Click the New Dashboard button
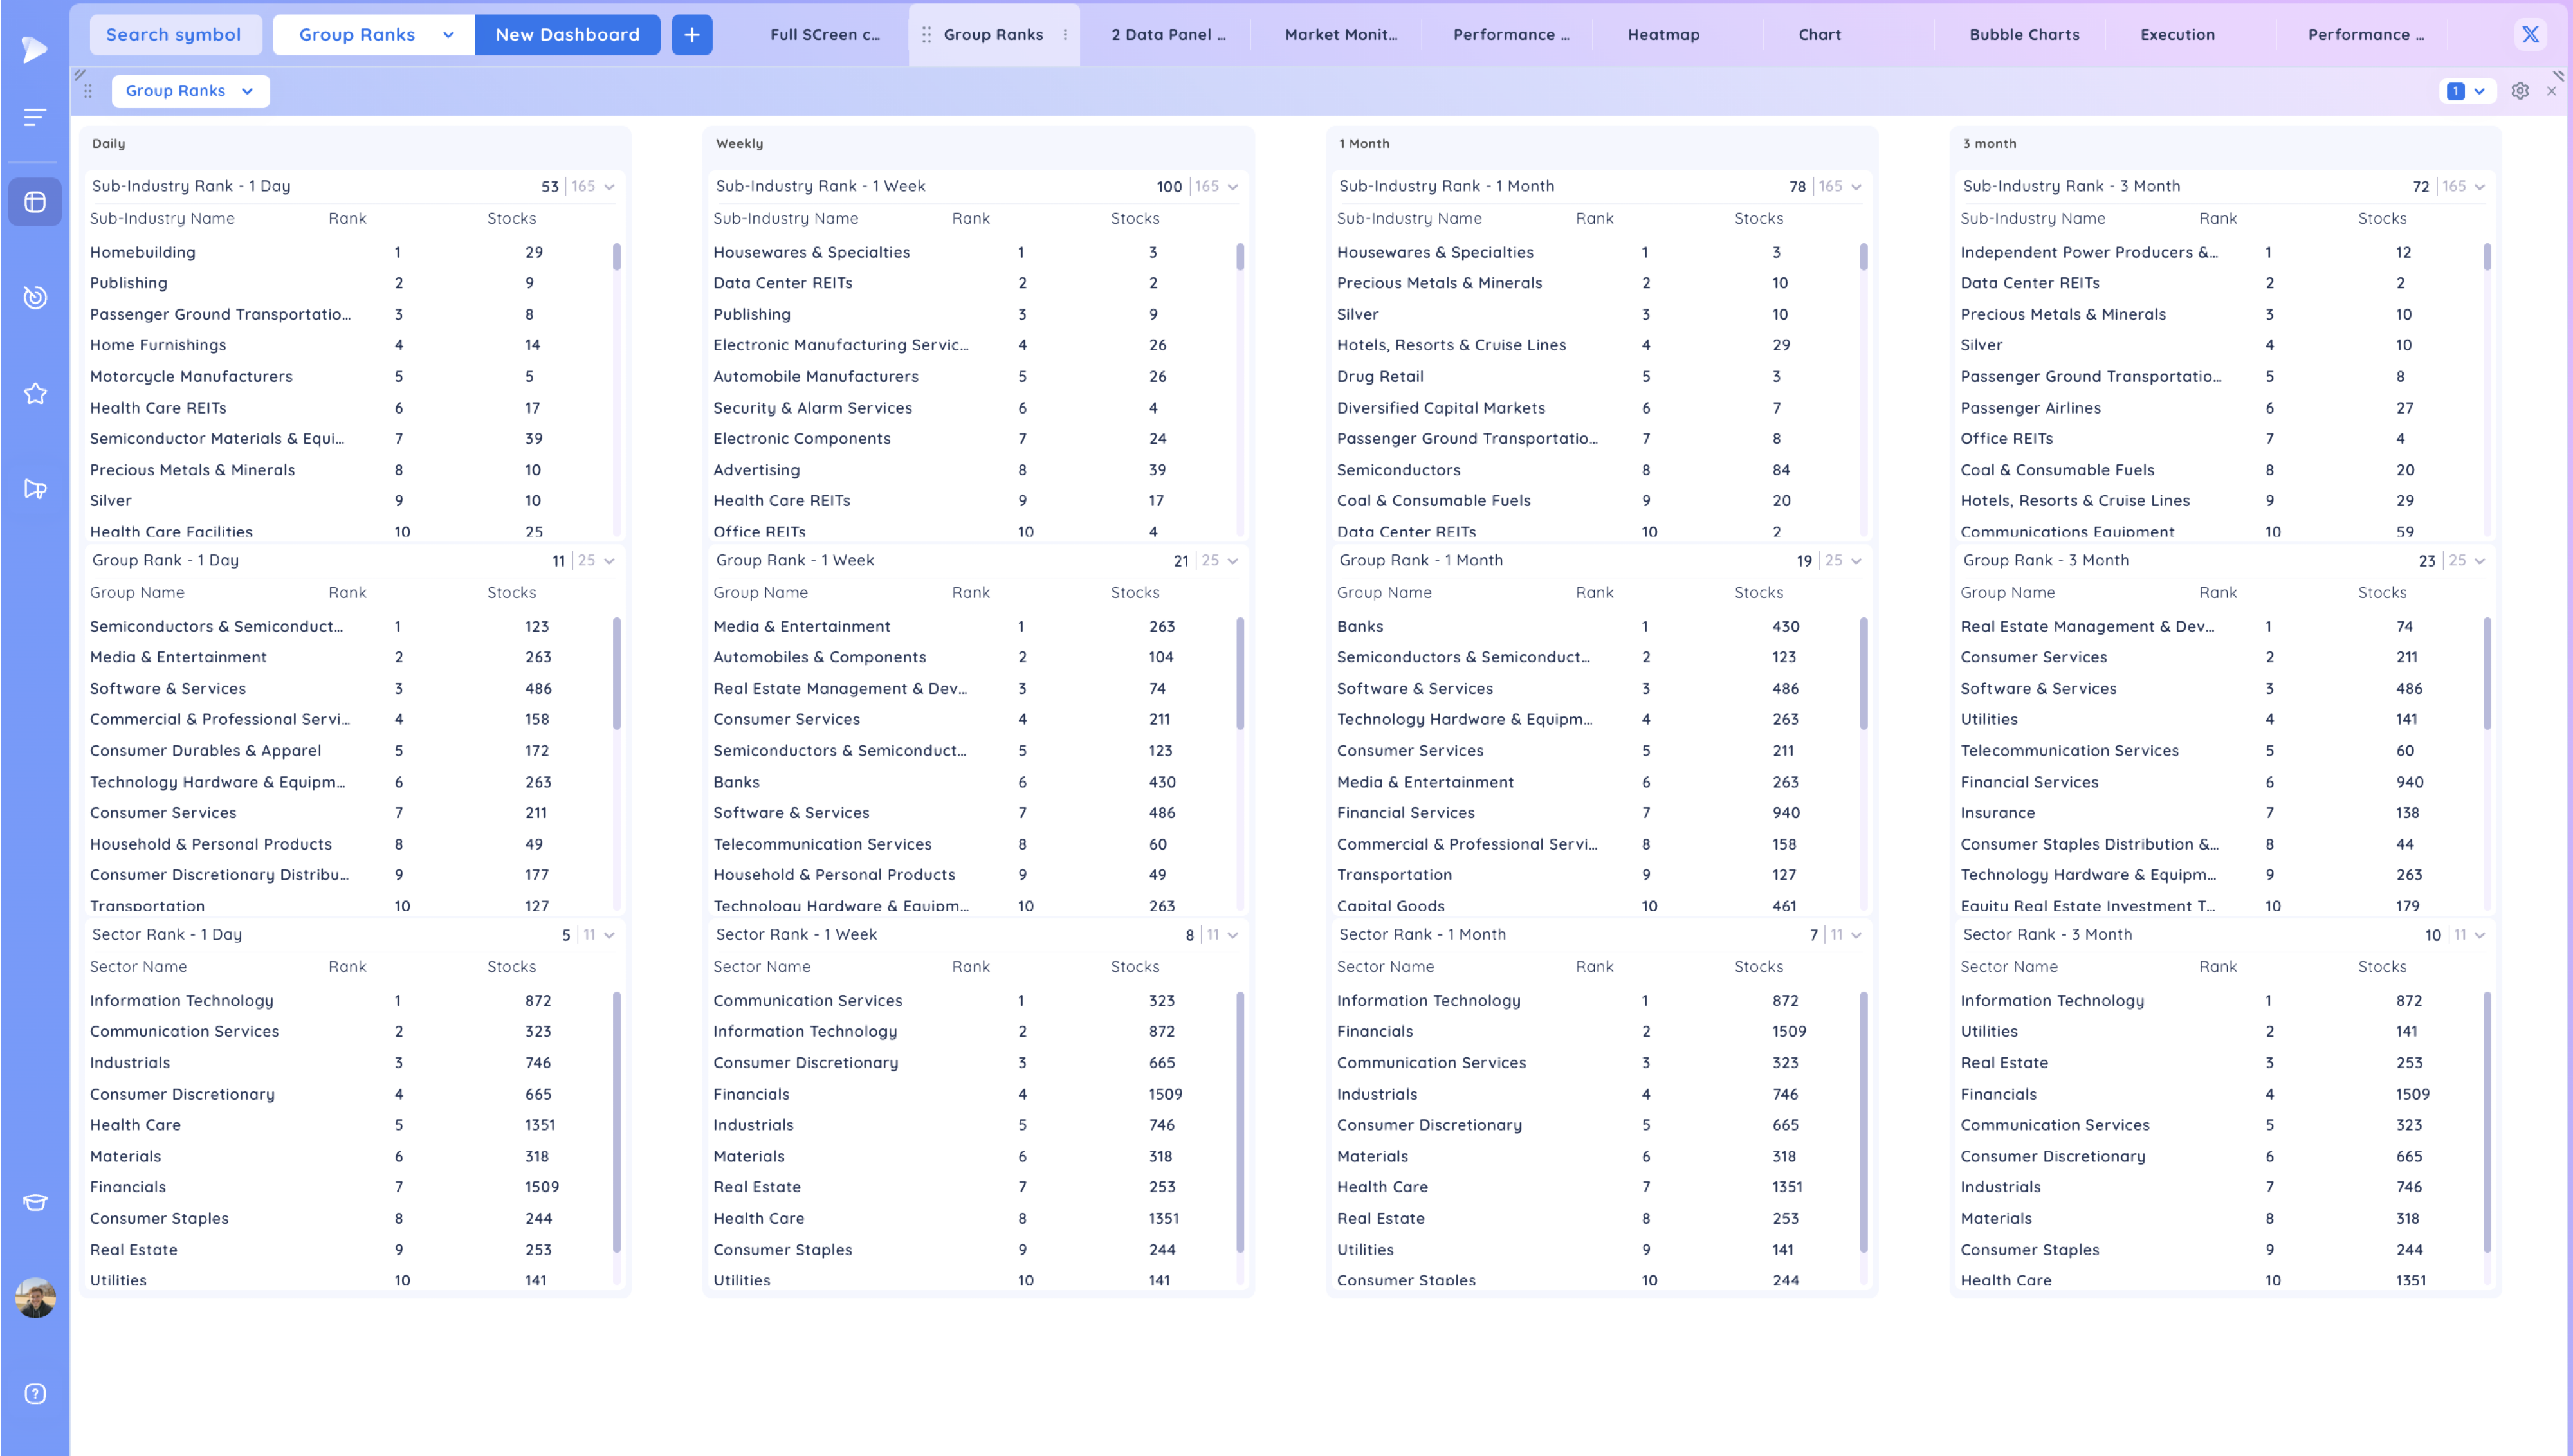 [567, 35]
